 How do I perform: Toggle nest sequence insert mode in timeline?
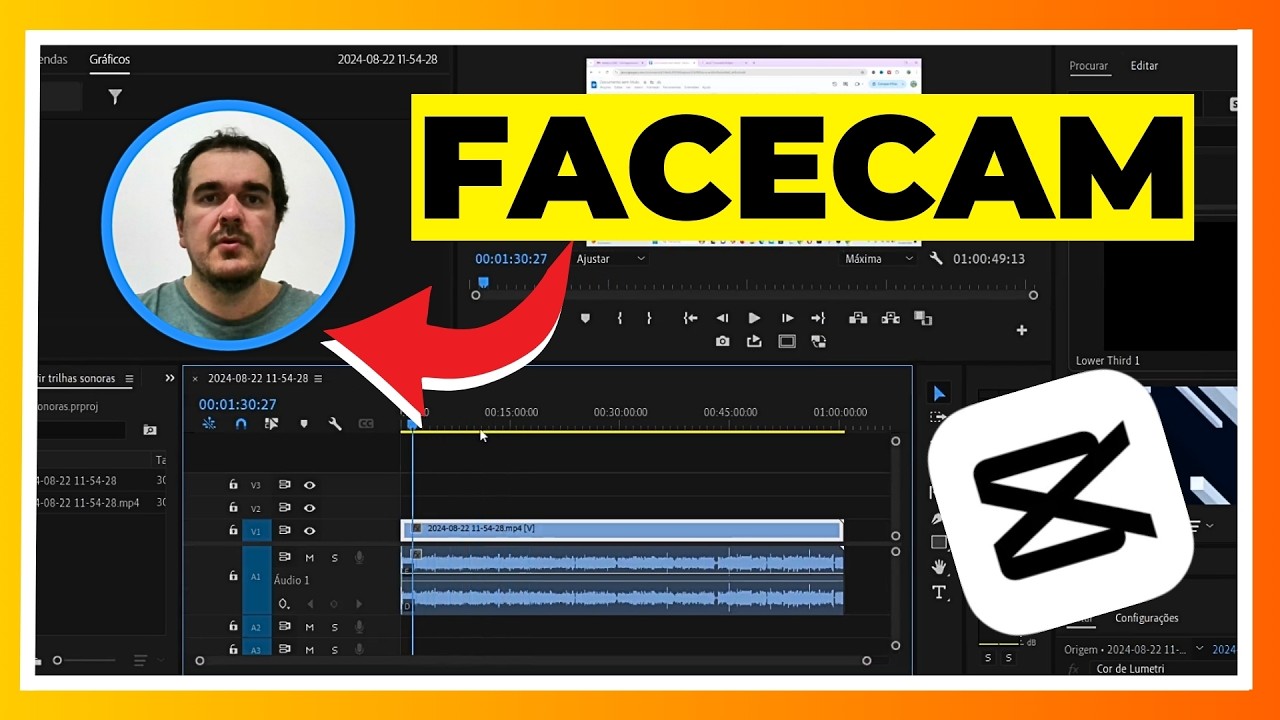pyautogui.click(x=209, y=424)
